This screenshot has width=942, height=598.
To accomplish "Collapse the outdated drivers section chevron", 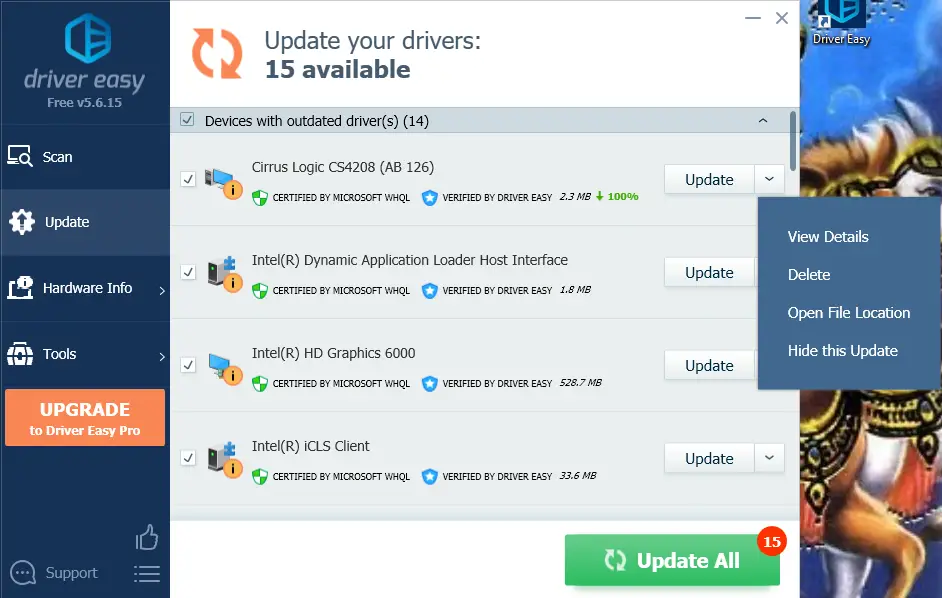I will click(x=763, y=121).
